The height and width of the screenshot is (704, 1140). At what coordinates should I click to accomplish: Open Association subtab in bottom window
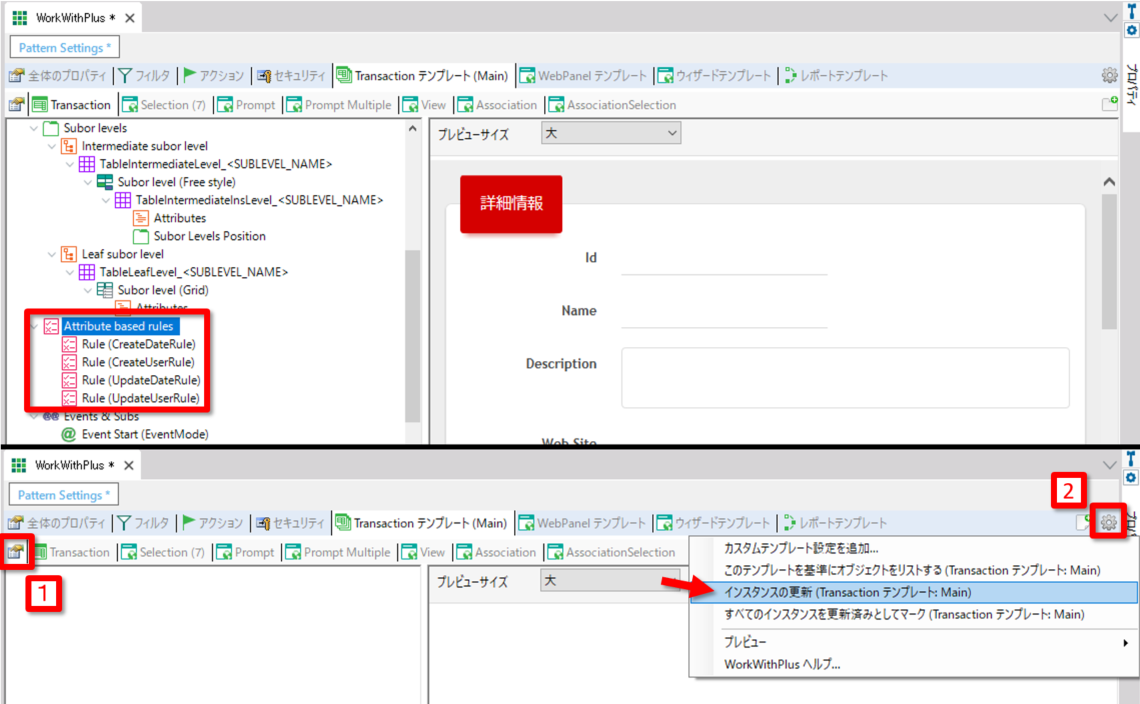pos(497,552)
